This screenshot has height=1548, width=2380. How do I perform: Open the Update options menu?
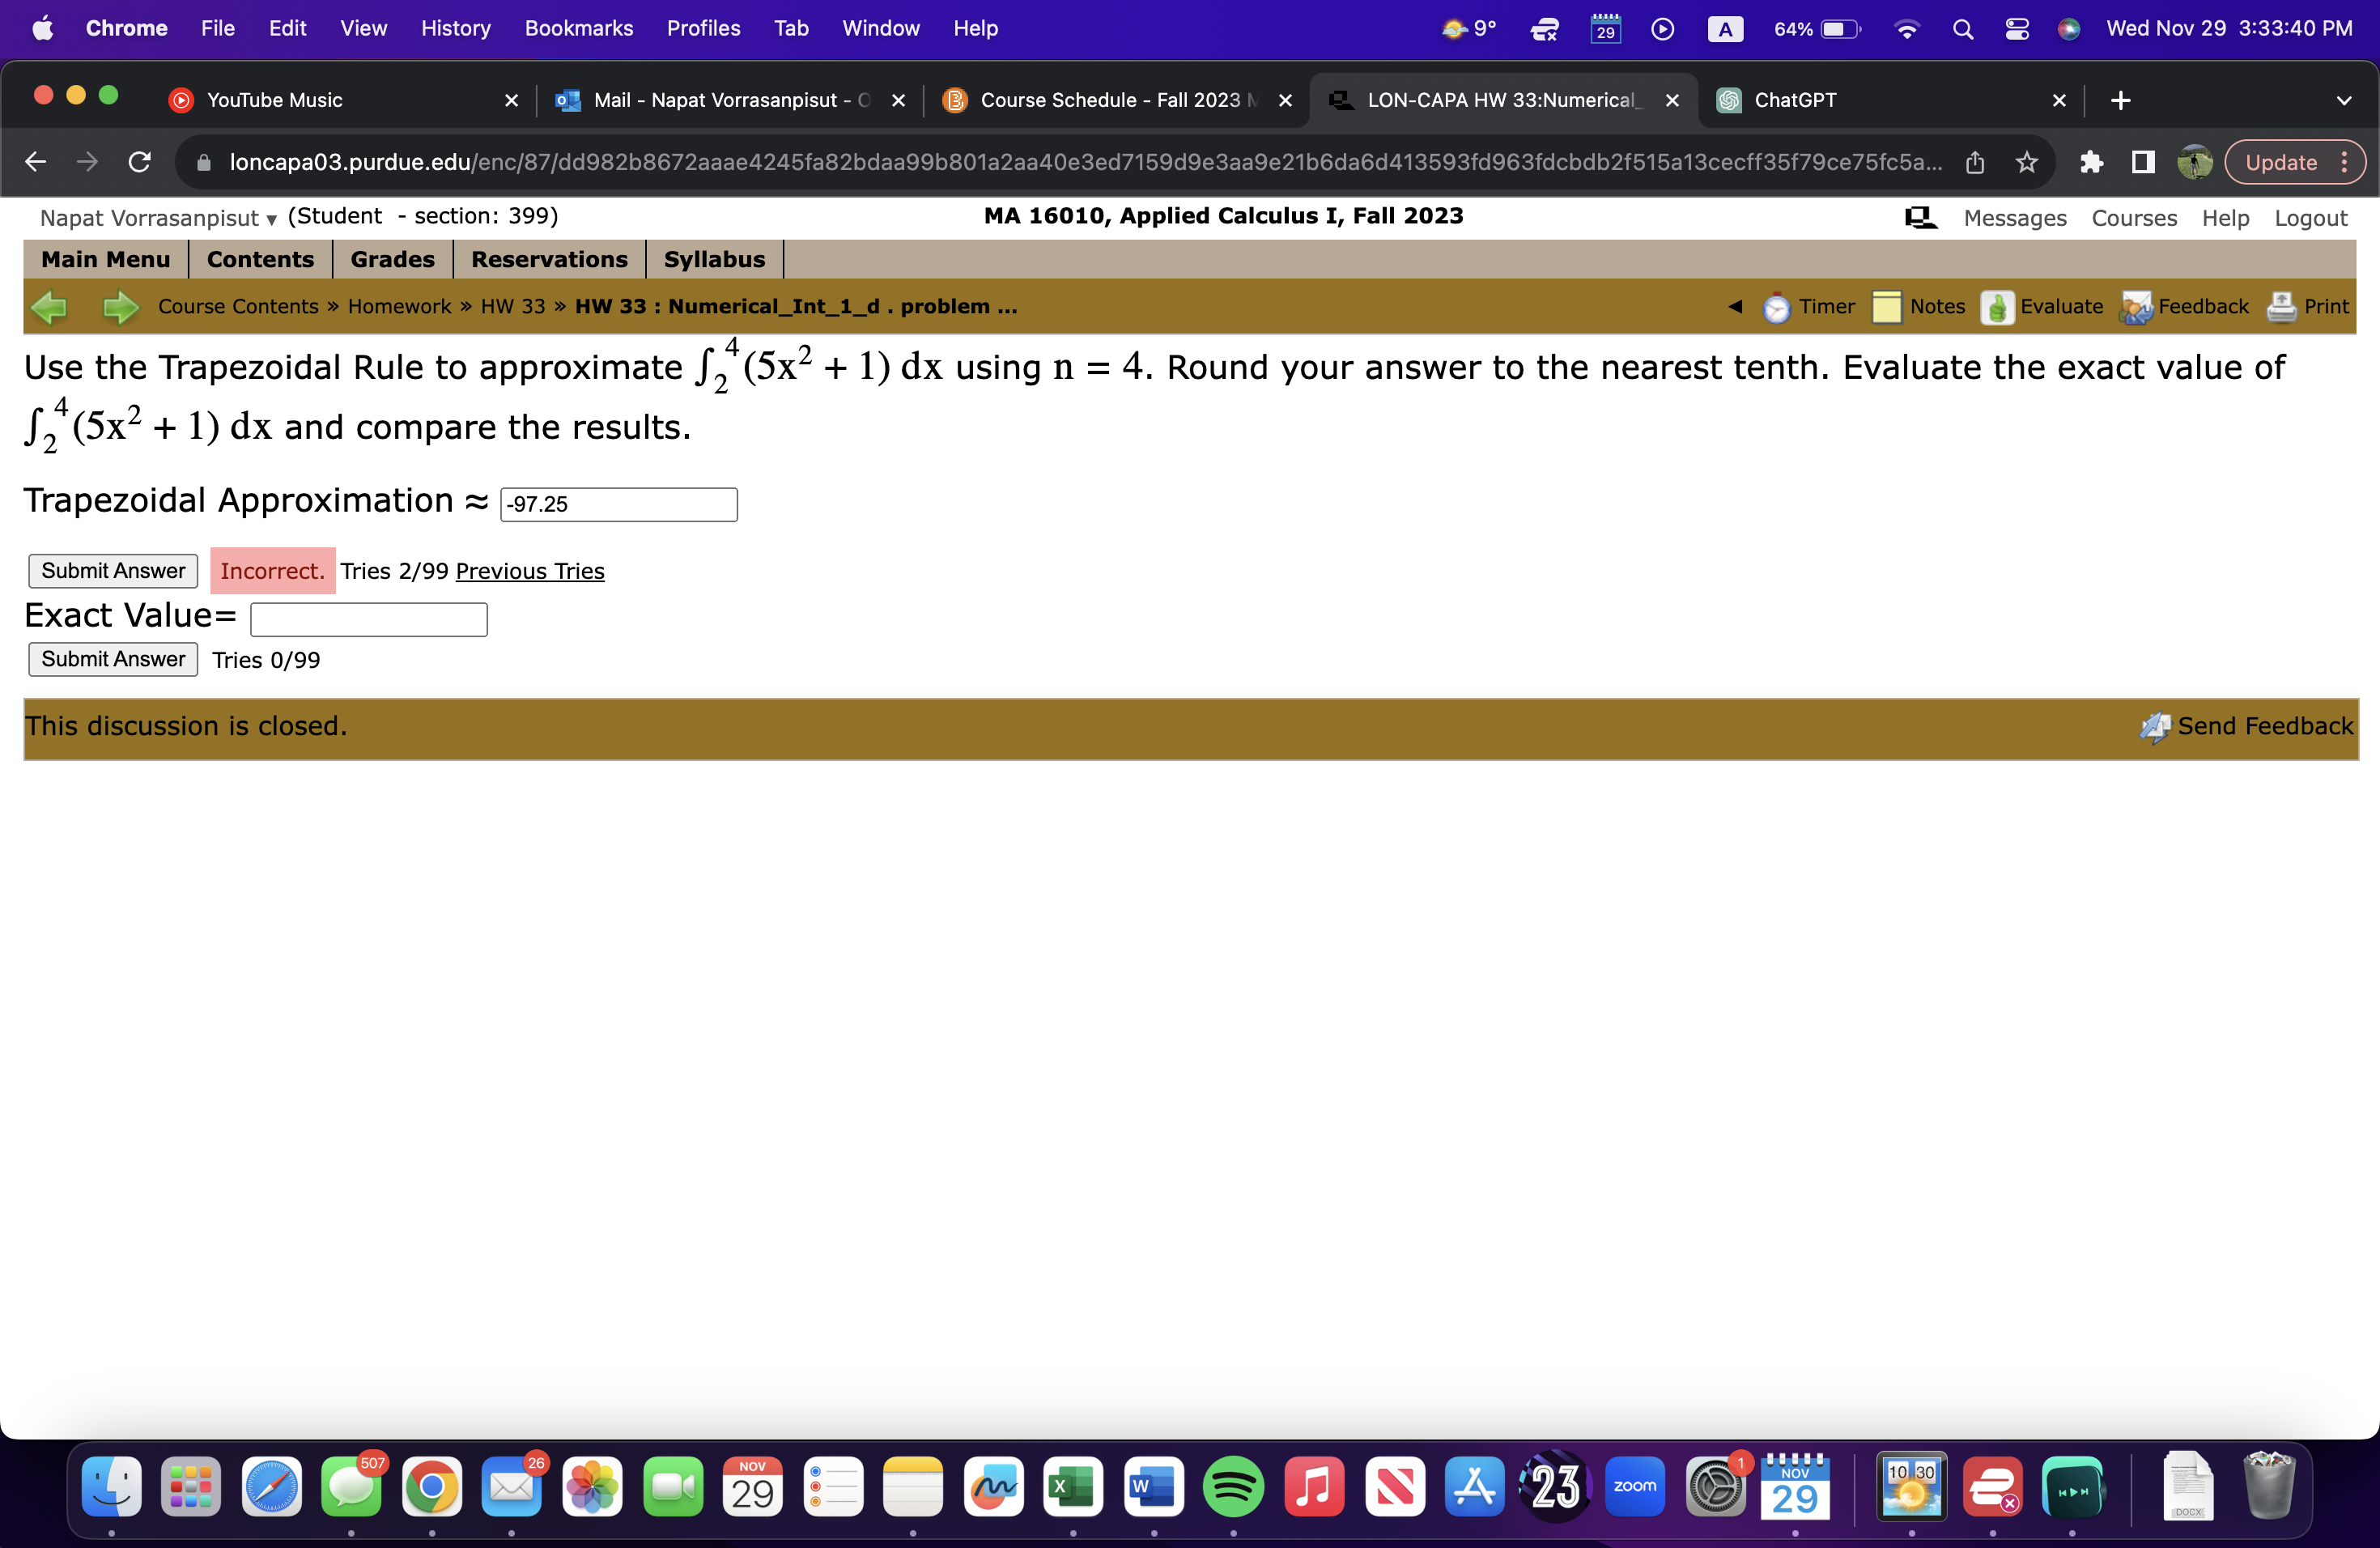[2347, 161]
